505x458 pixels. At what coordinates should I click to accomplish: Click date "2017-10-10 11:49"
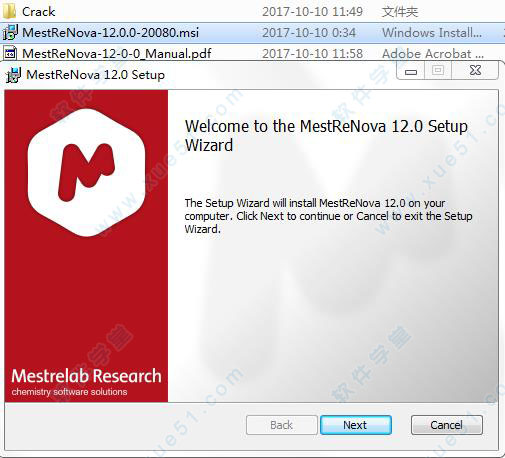pyautogui.click(x=312, y=12)
